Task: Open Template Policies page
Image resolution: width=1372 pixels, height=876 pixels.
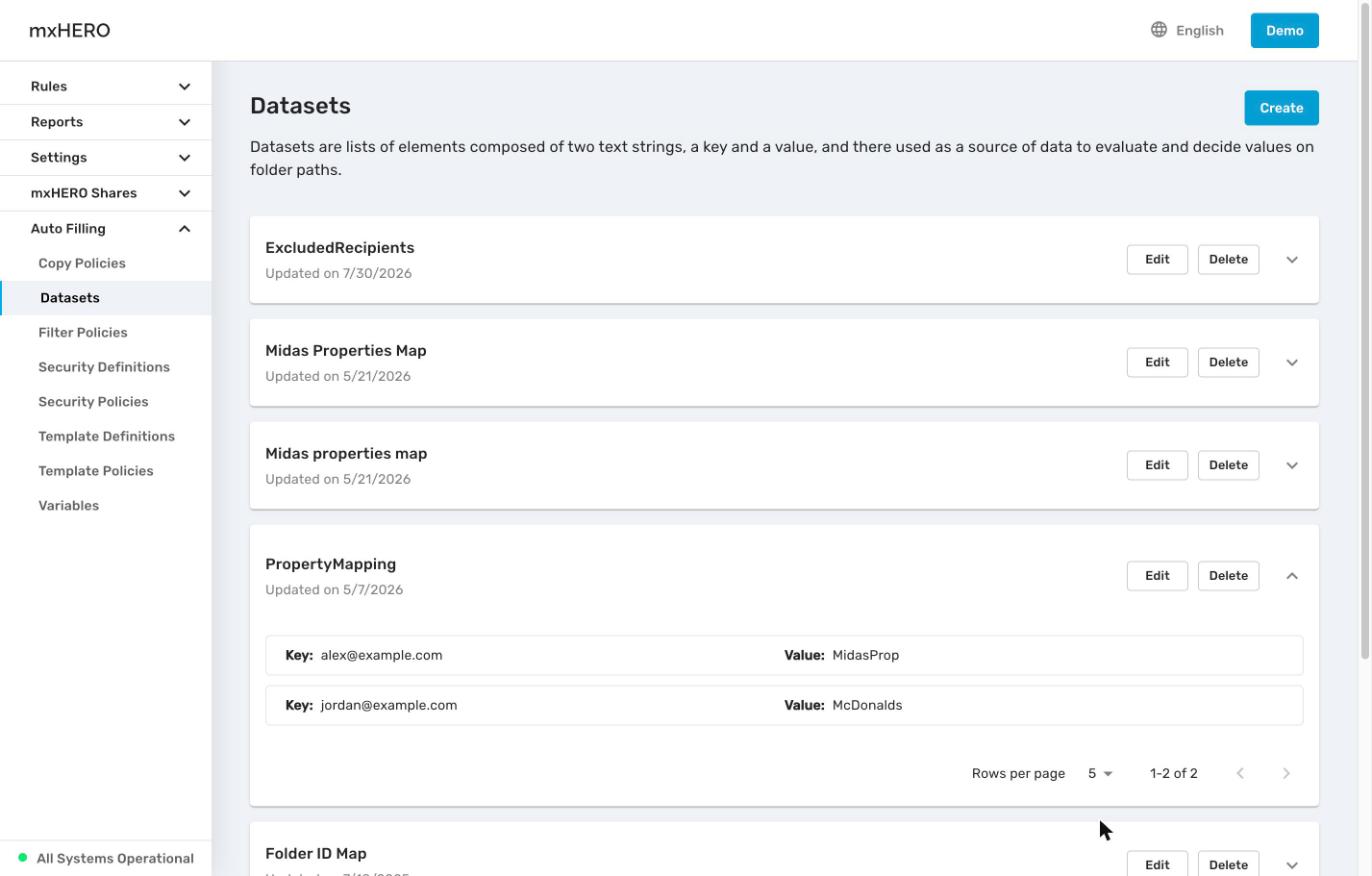Action: 106,470
